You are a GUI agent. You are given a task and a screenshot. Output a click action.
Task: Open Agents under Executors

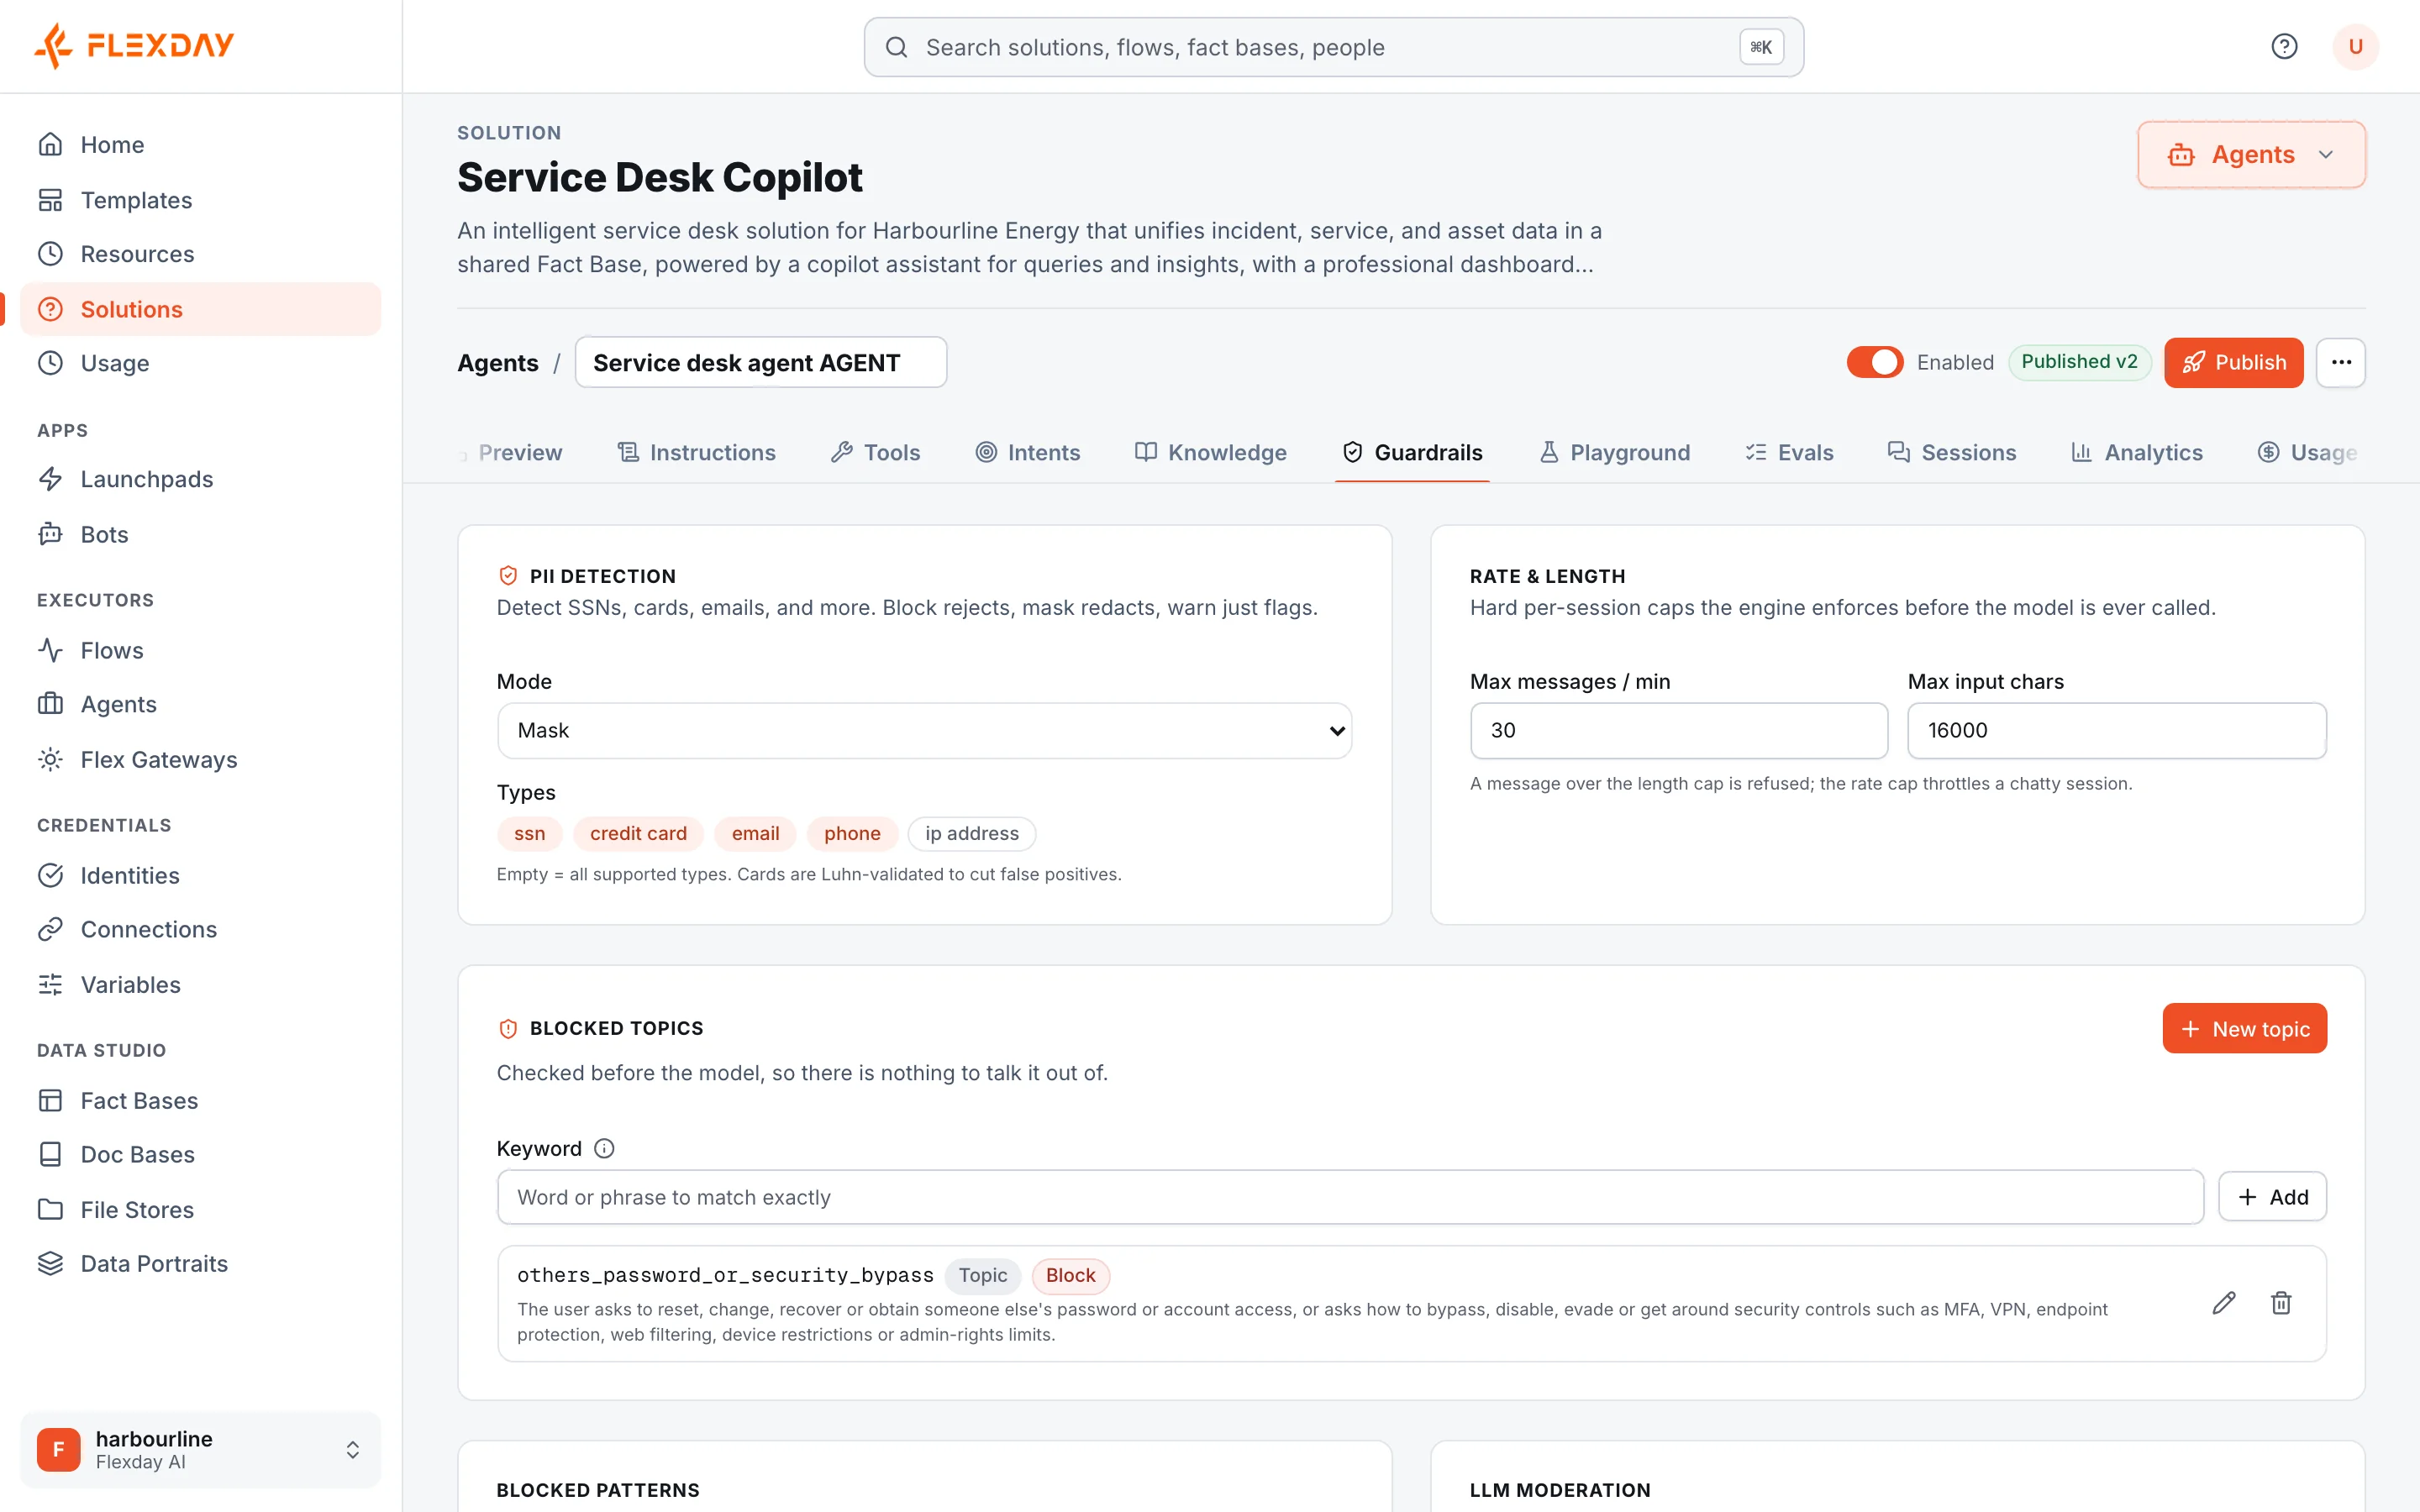(x=200, y=704)
